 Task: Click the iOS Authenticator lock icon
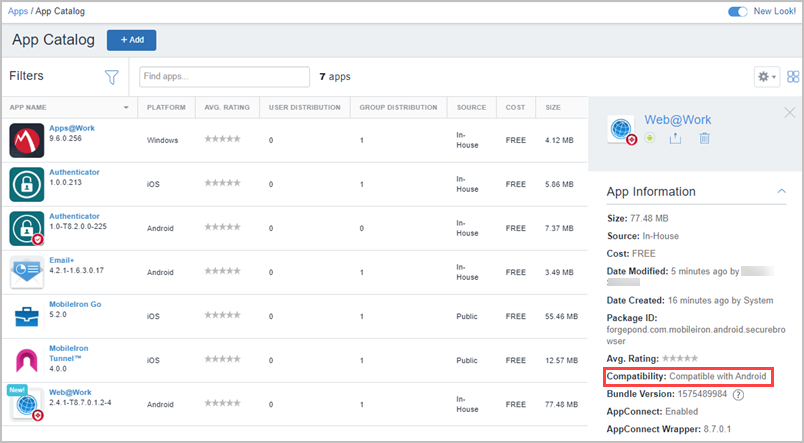pos(27,184)
